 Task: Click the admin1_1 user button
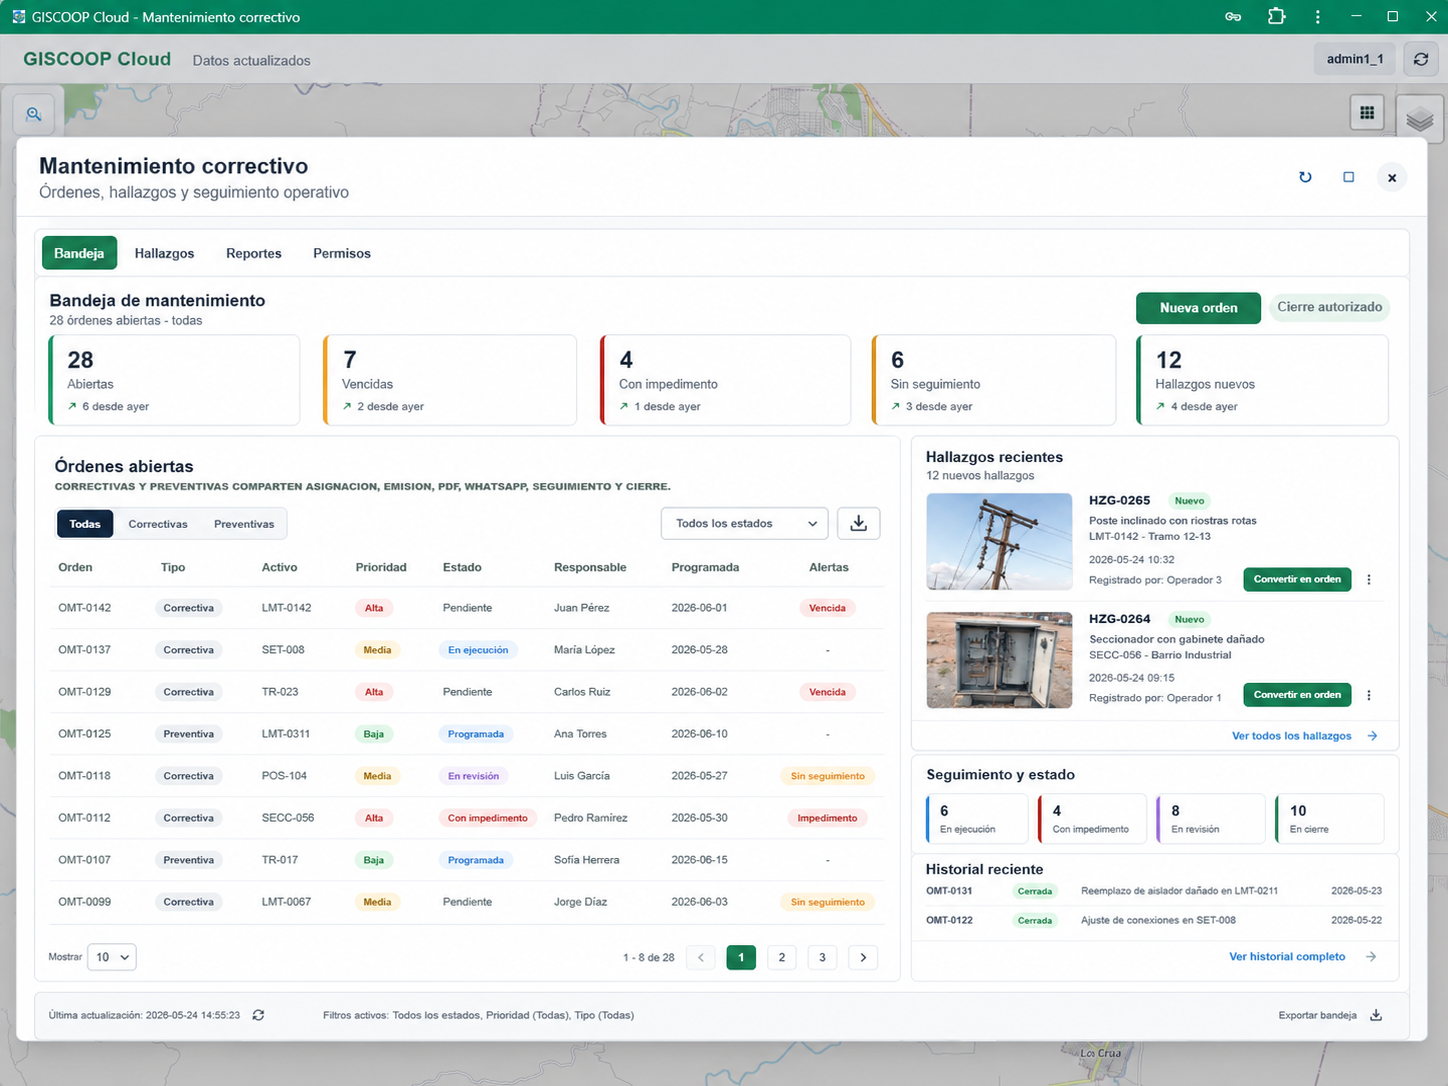tap(1355, 59)
